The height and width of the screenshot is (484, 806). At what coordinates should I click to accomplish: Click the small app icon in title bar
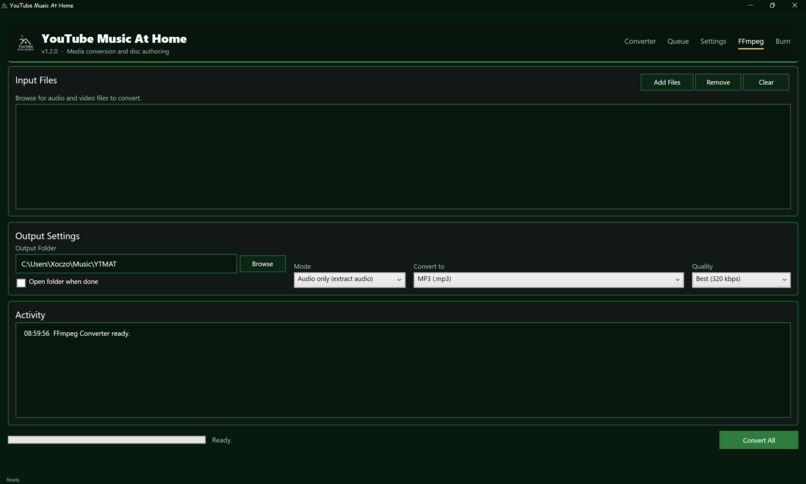point(4,6)
